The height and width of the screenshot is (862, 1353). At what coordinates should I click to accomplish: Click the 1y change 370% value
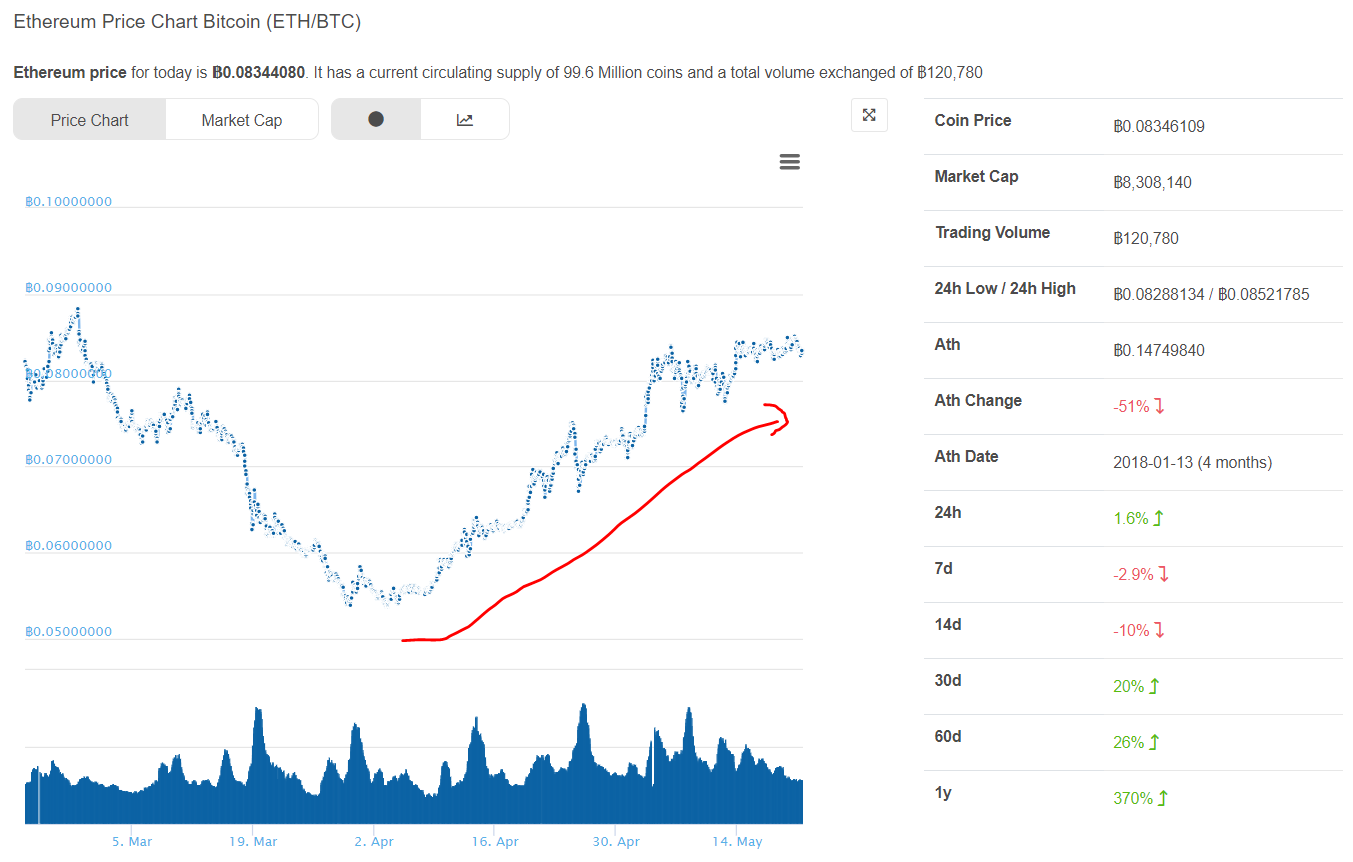pyautogui.click(x=1140, y=799)
